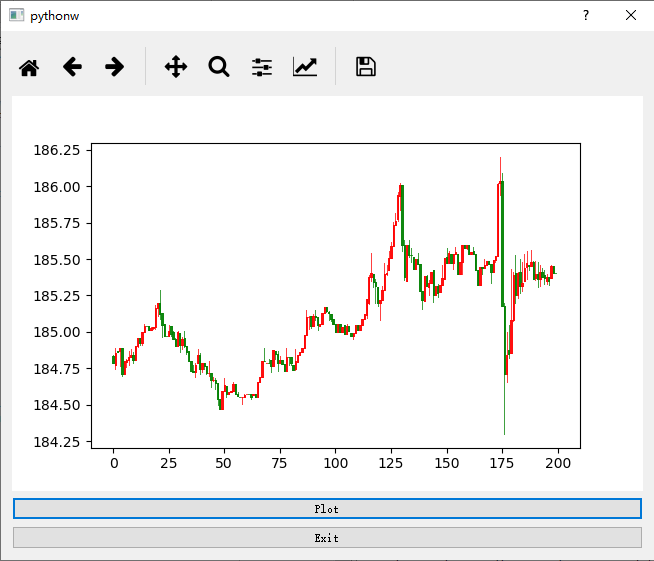Image resolution: width=654 pixels, height=561 pixels.
Task: Click the x-axis label 125
Action: pos(391,463)
